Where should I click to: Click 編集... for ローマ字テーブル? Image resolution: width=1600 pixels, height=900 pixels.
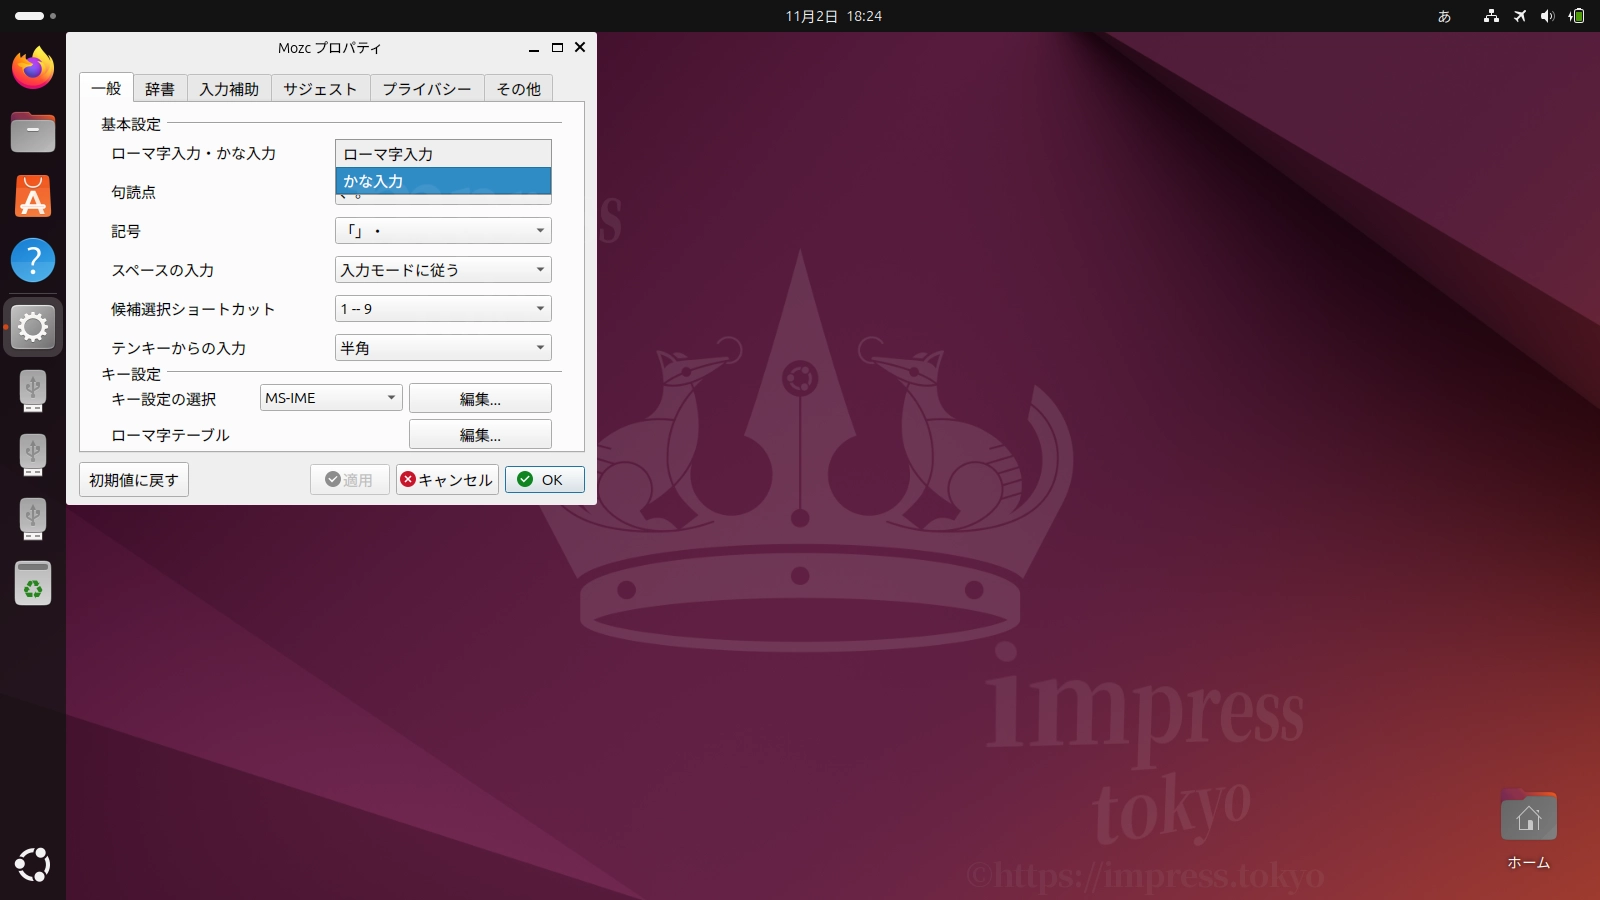[480, 435]
